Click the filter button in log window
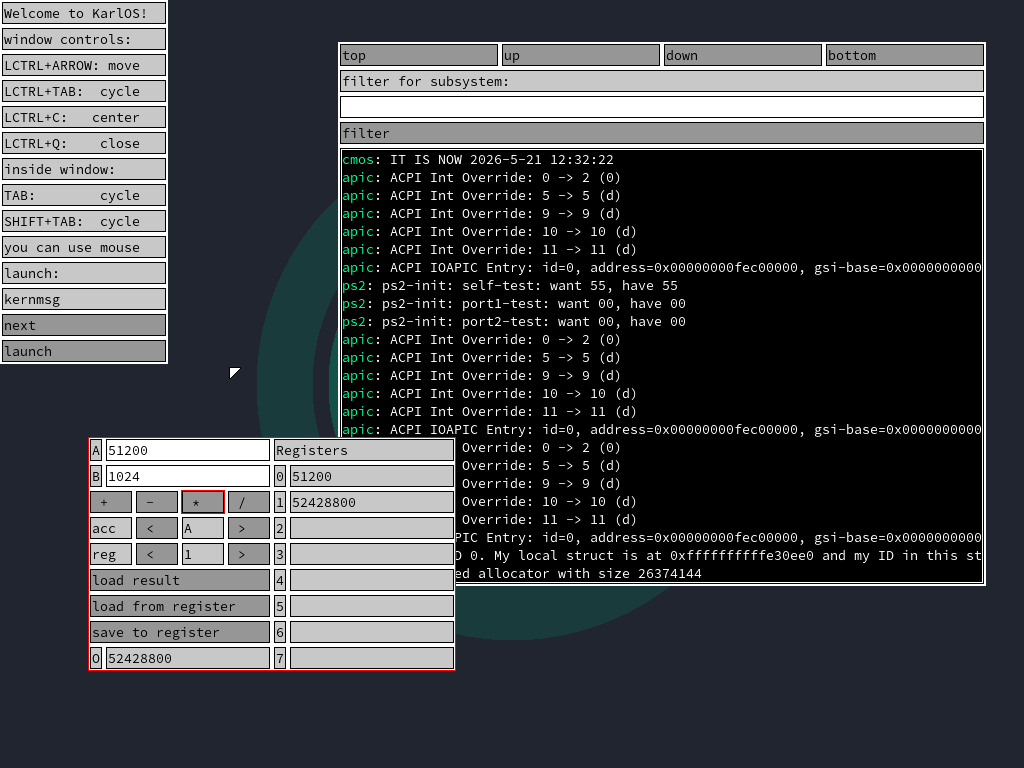The image size is (1024, 768). pos(662,133)
